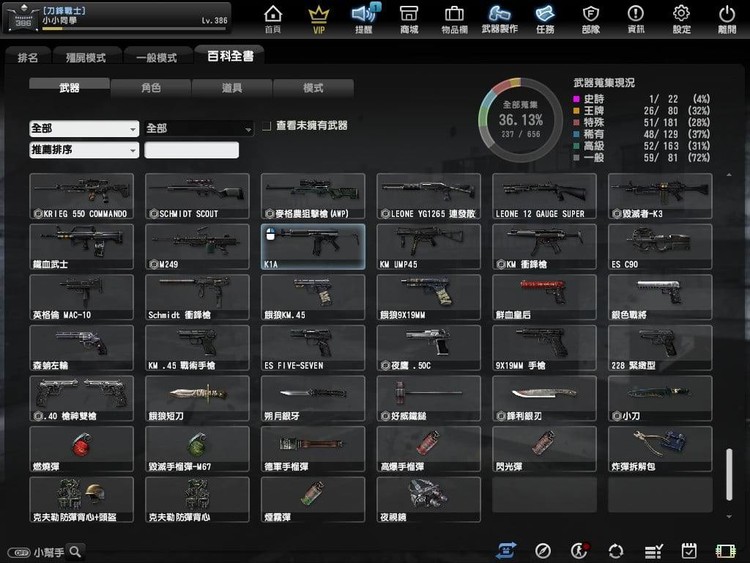Open the 設定 settings gear icon
Screen dimensions: 750x563
(x=681, y=19)
